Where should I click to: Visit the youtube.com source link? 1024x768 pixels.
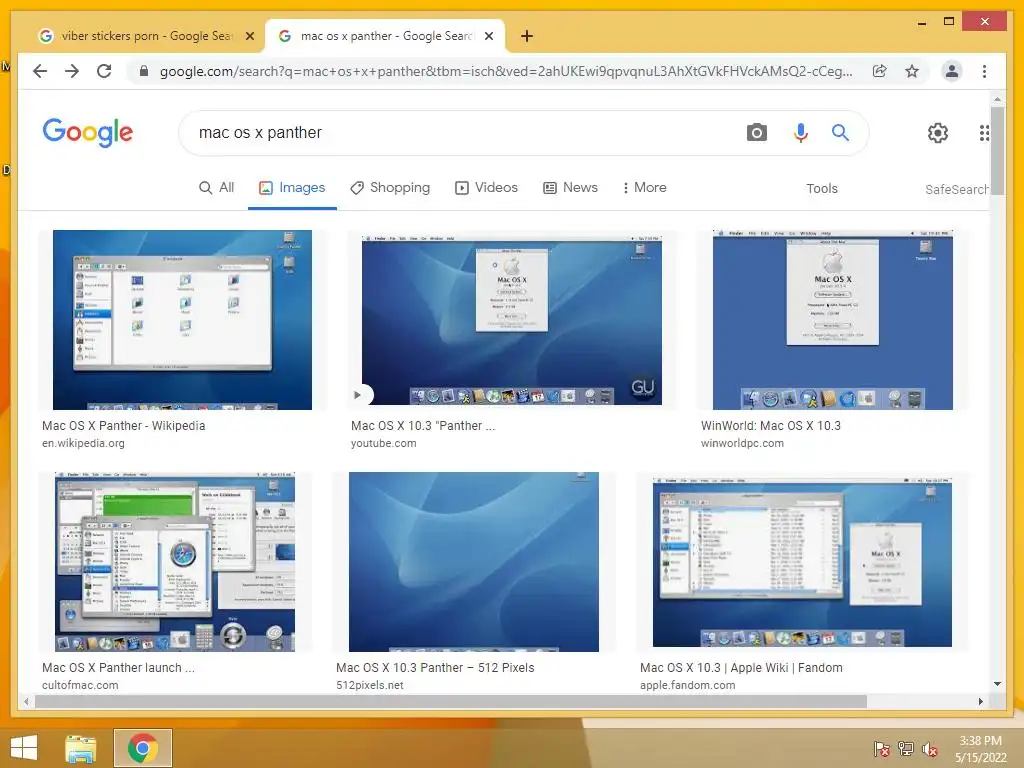(383, 443)
